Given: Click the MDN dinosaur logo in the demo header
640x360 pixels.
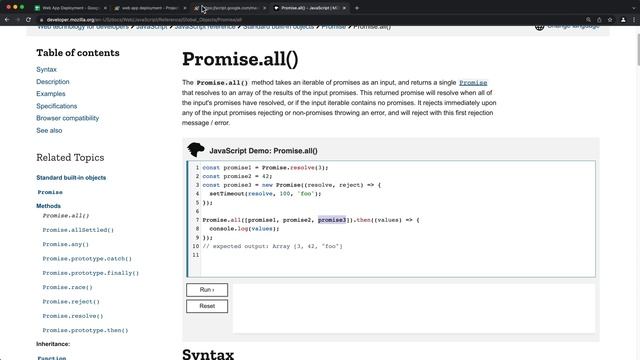Looking at the screenshot, I should [196, 150].
